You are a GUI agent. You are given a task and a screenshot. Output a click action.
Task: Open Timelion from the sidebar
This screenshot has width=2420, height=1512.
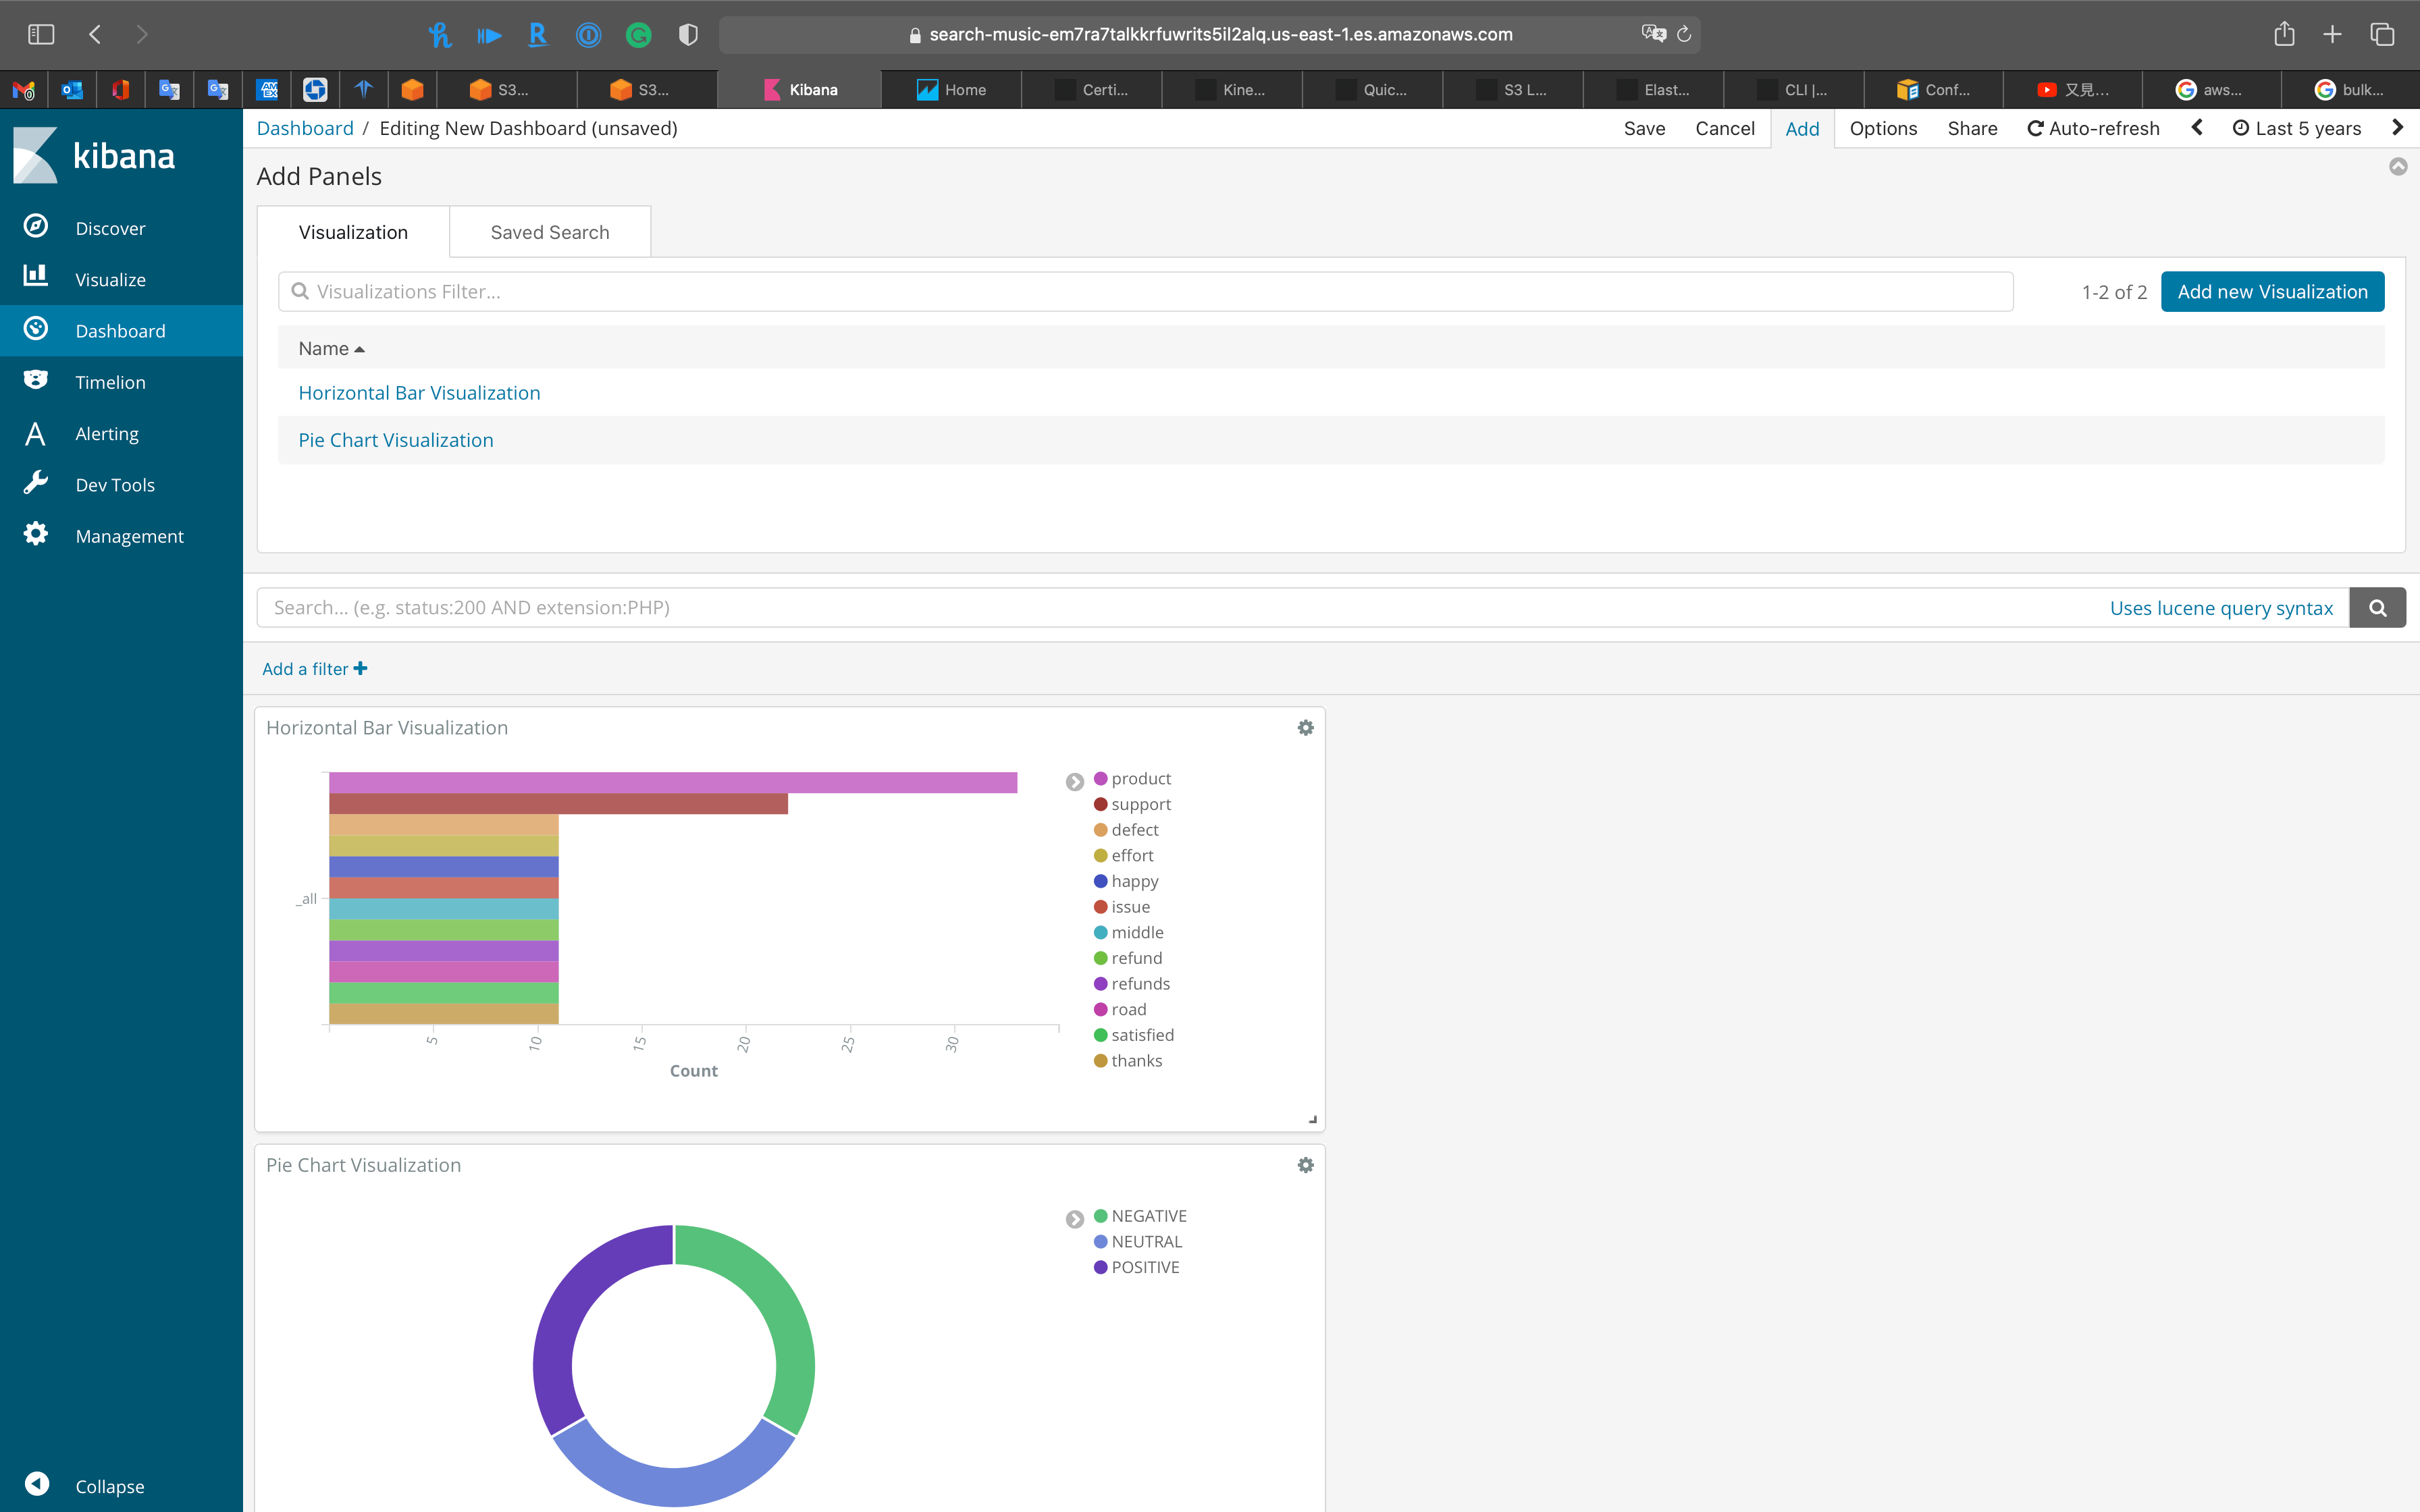point(109,381)
